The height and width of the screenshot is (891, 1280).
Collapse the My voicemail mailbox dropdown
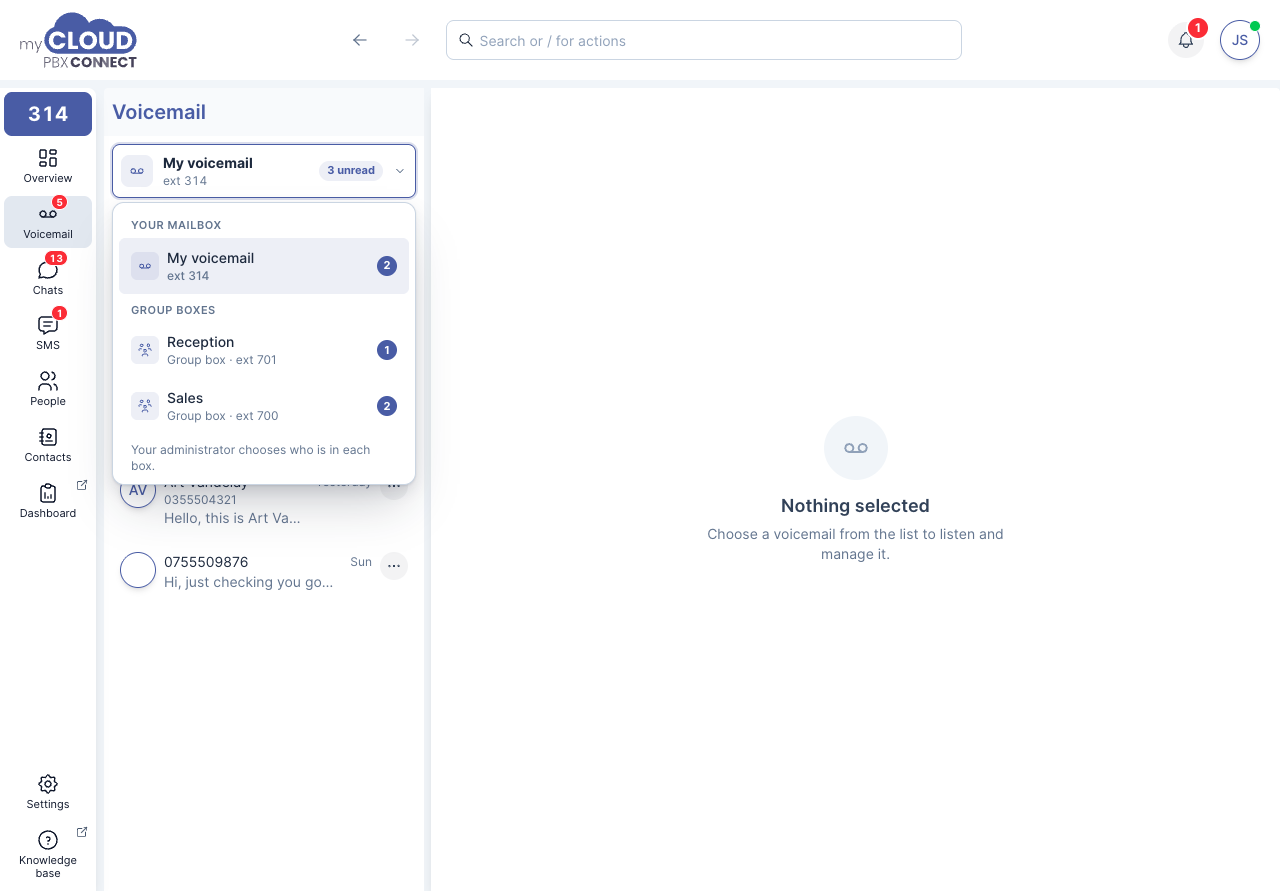[x=264, y=171]
